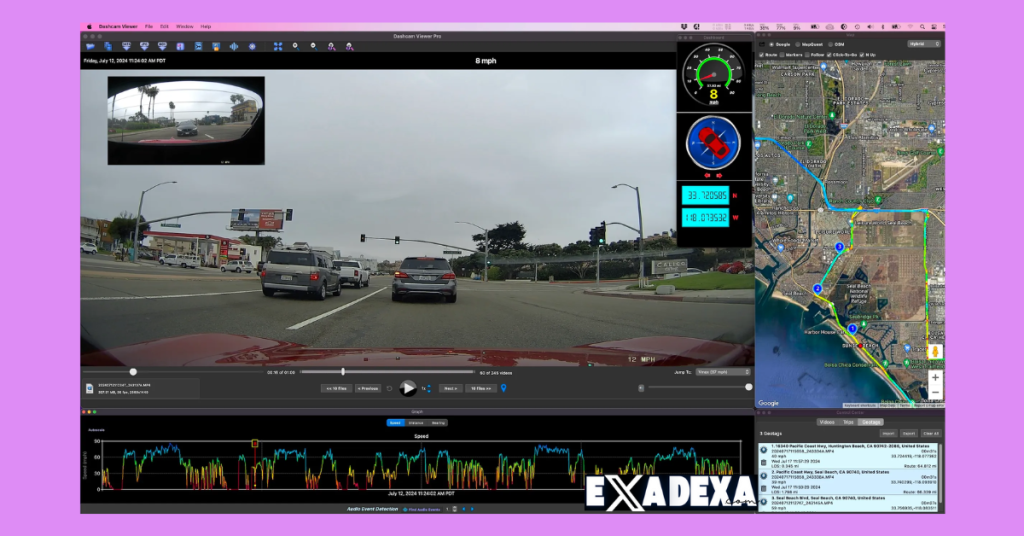Select geotag marker 3 on the map
1024x536 pixels.
pos(840,247)
